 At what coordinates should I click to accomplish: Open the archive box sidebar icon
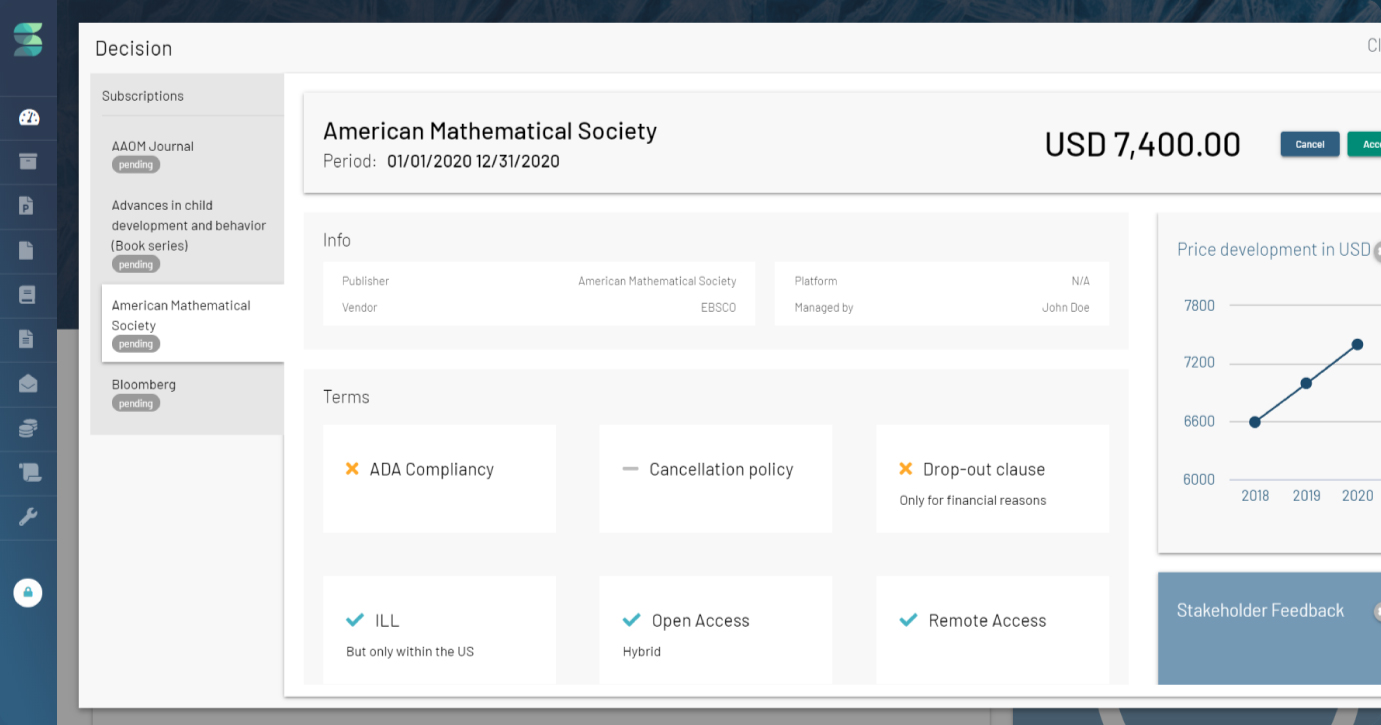28,161
